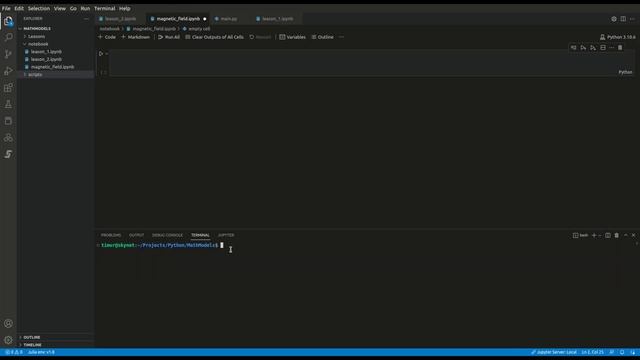The height and width of the screenshot is (360, 640).
Task: Open the Explorer view in activity bar
Action: 8,21
